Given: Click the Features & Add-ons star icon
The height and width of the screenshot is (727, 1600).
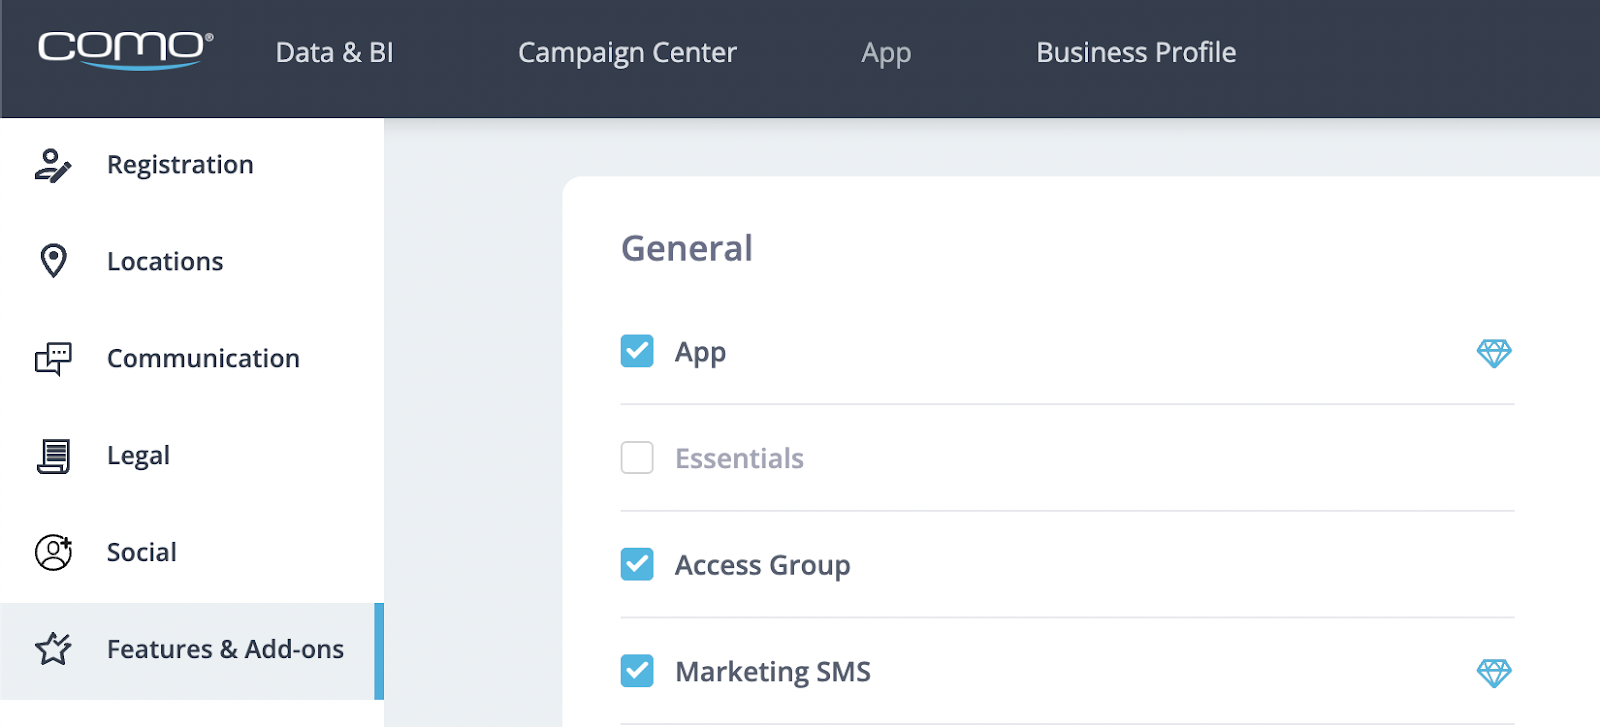Looking at the screenshot, I should tap(53, 649).
